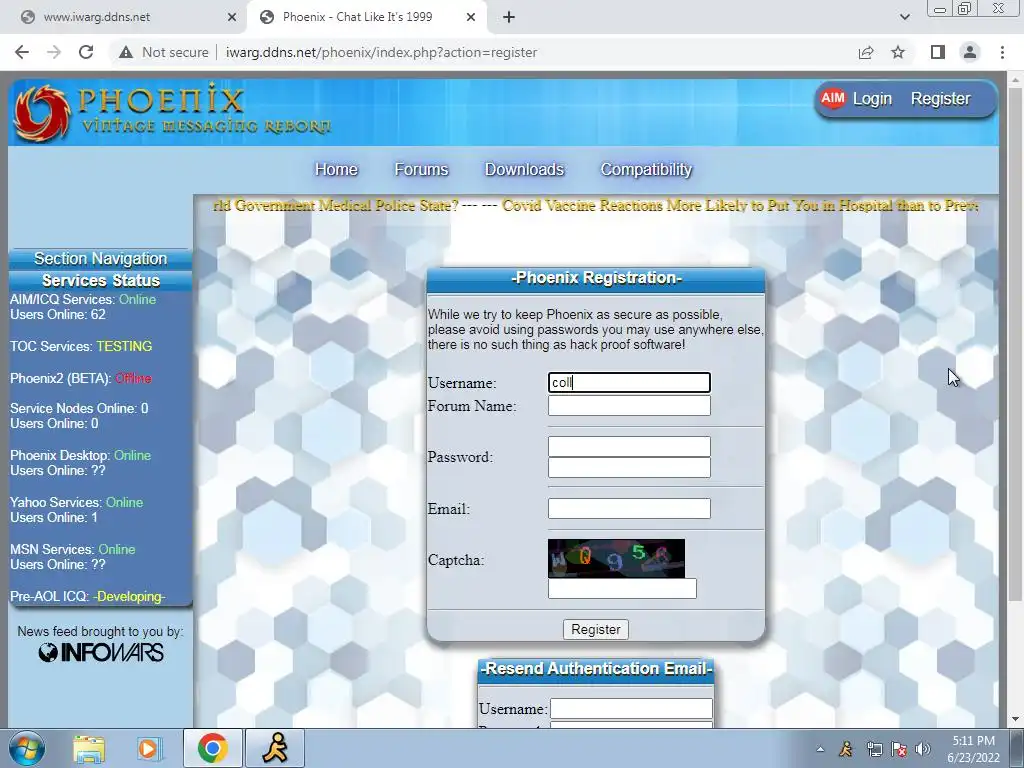Click the browser Forward arrow
This screenshot has width=1024, height=768.
tap(54, 52)
